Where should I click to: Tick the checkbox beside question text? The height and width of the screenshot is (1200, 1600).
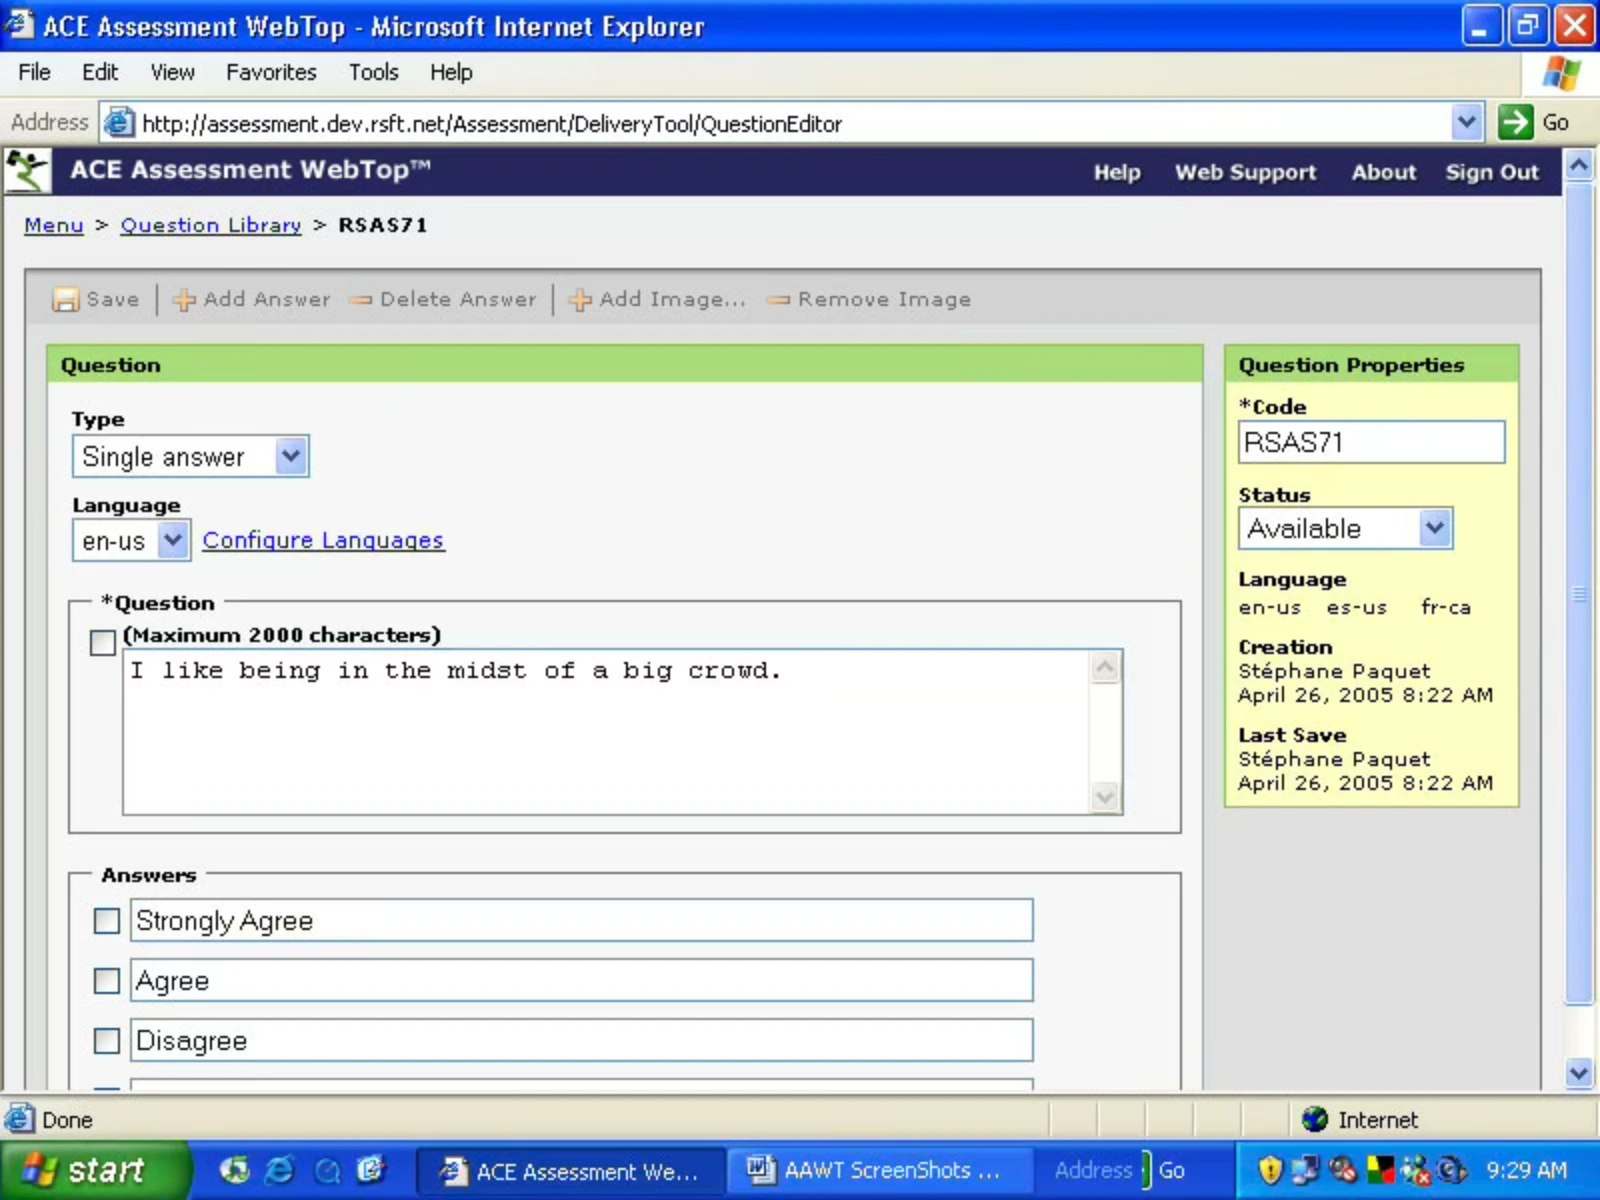(103, 642)
